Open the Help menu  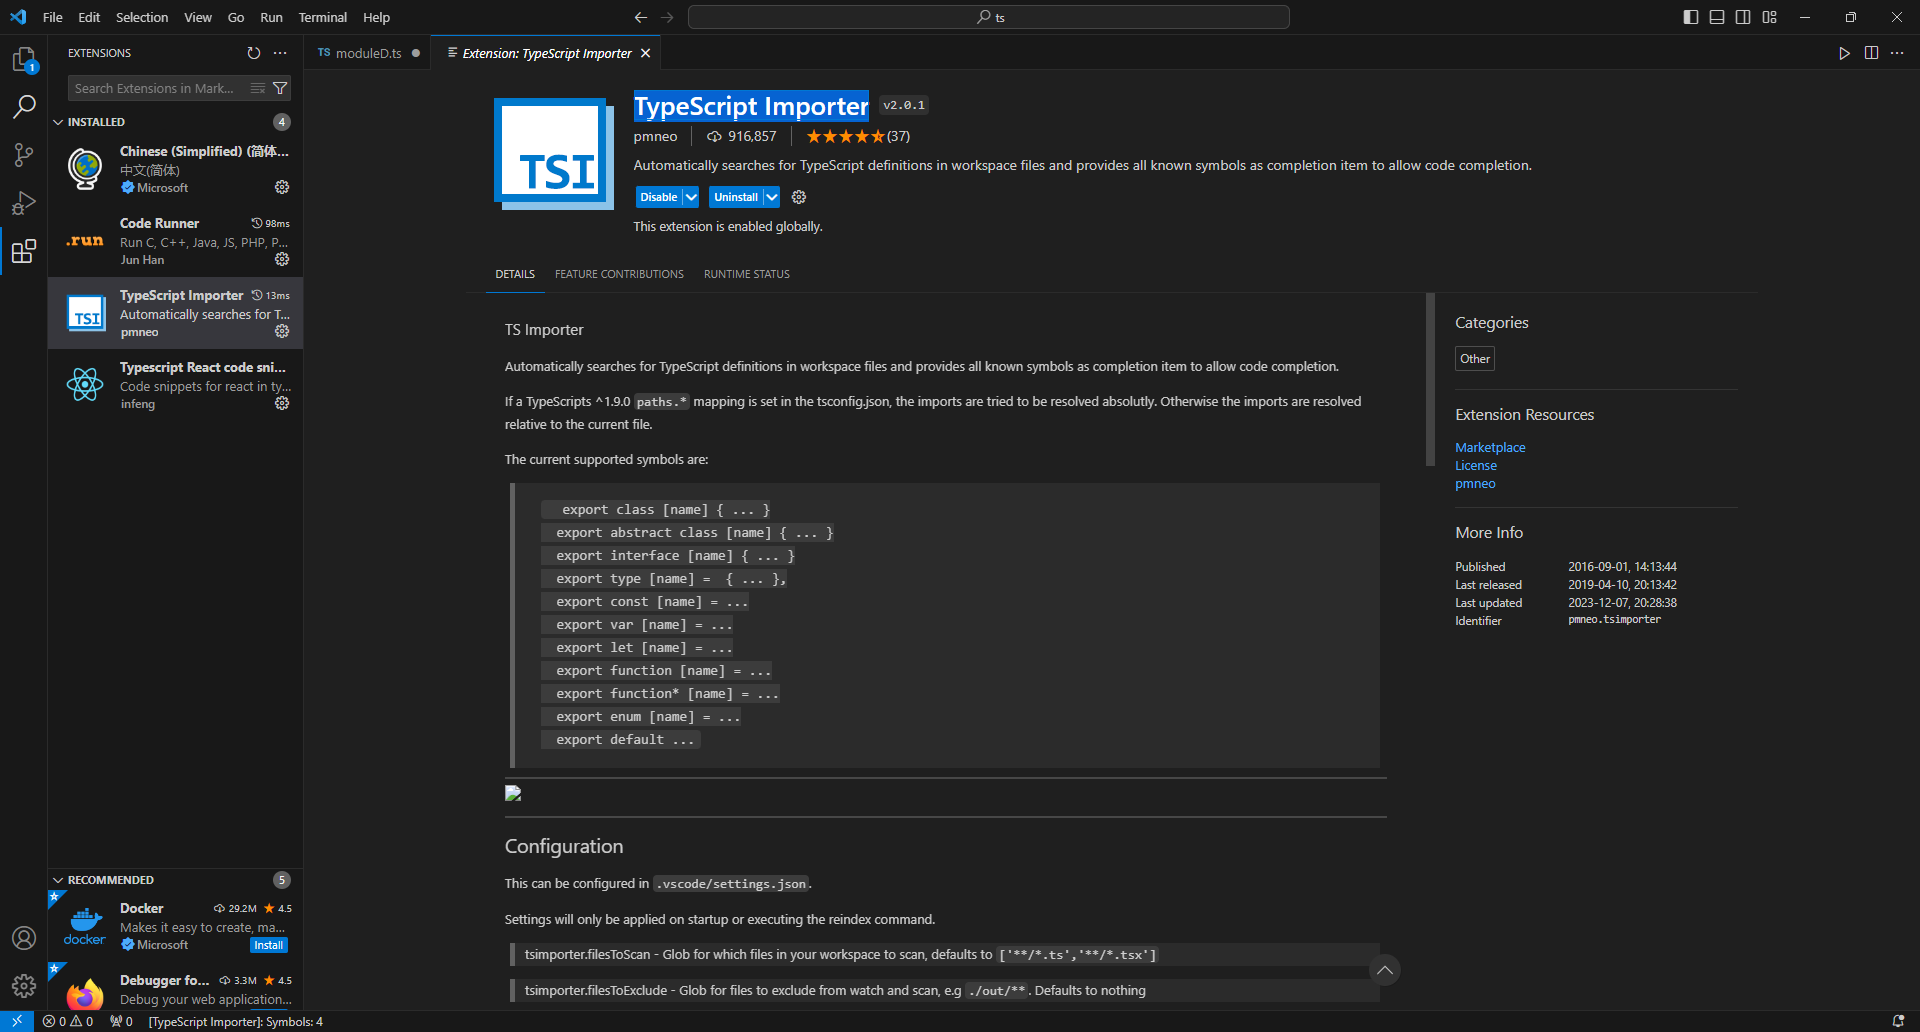[x=376, y=17]
